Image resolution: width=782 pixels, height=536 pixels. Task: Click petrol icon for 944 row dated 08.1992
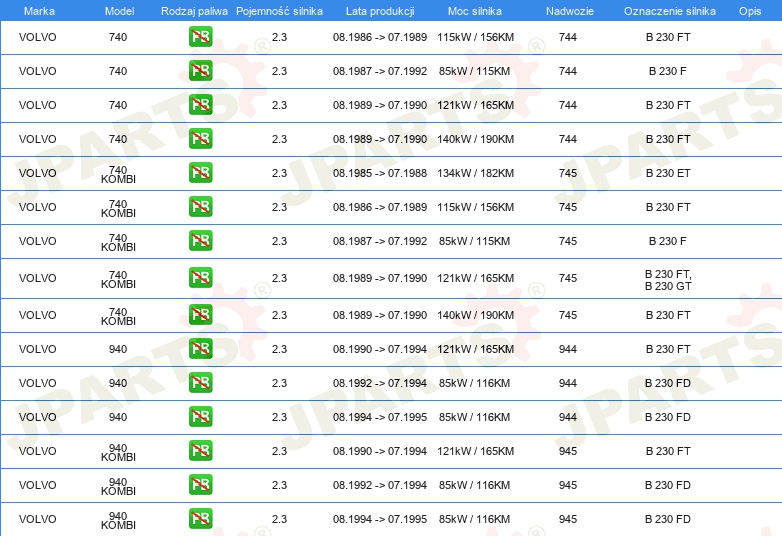point(200,382)
